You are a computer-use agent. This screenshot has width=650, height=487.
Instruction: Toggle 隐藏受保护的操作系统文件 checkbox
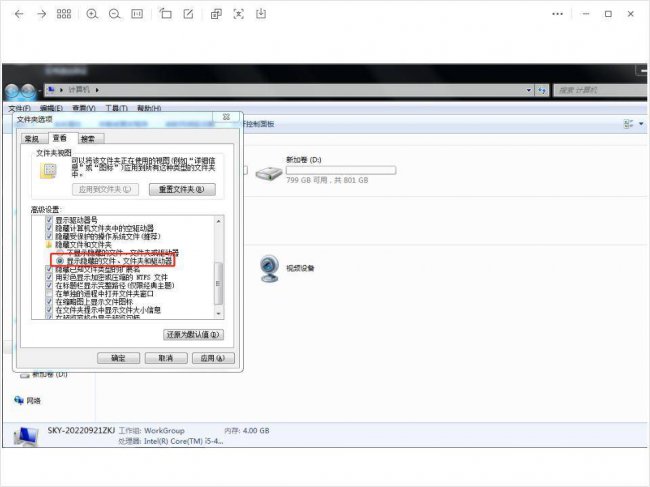coord(49,236)
